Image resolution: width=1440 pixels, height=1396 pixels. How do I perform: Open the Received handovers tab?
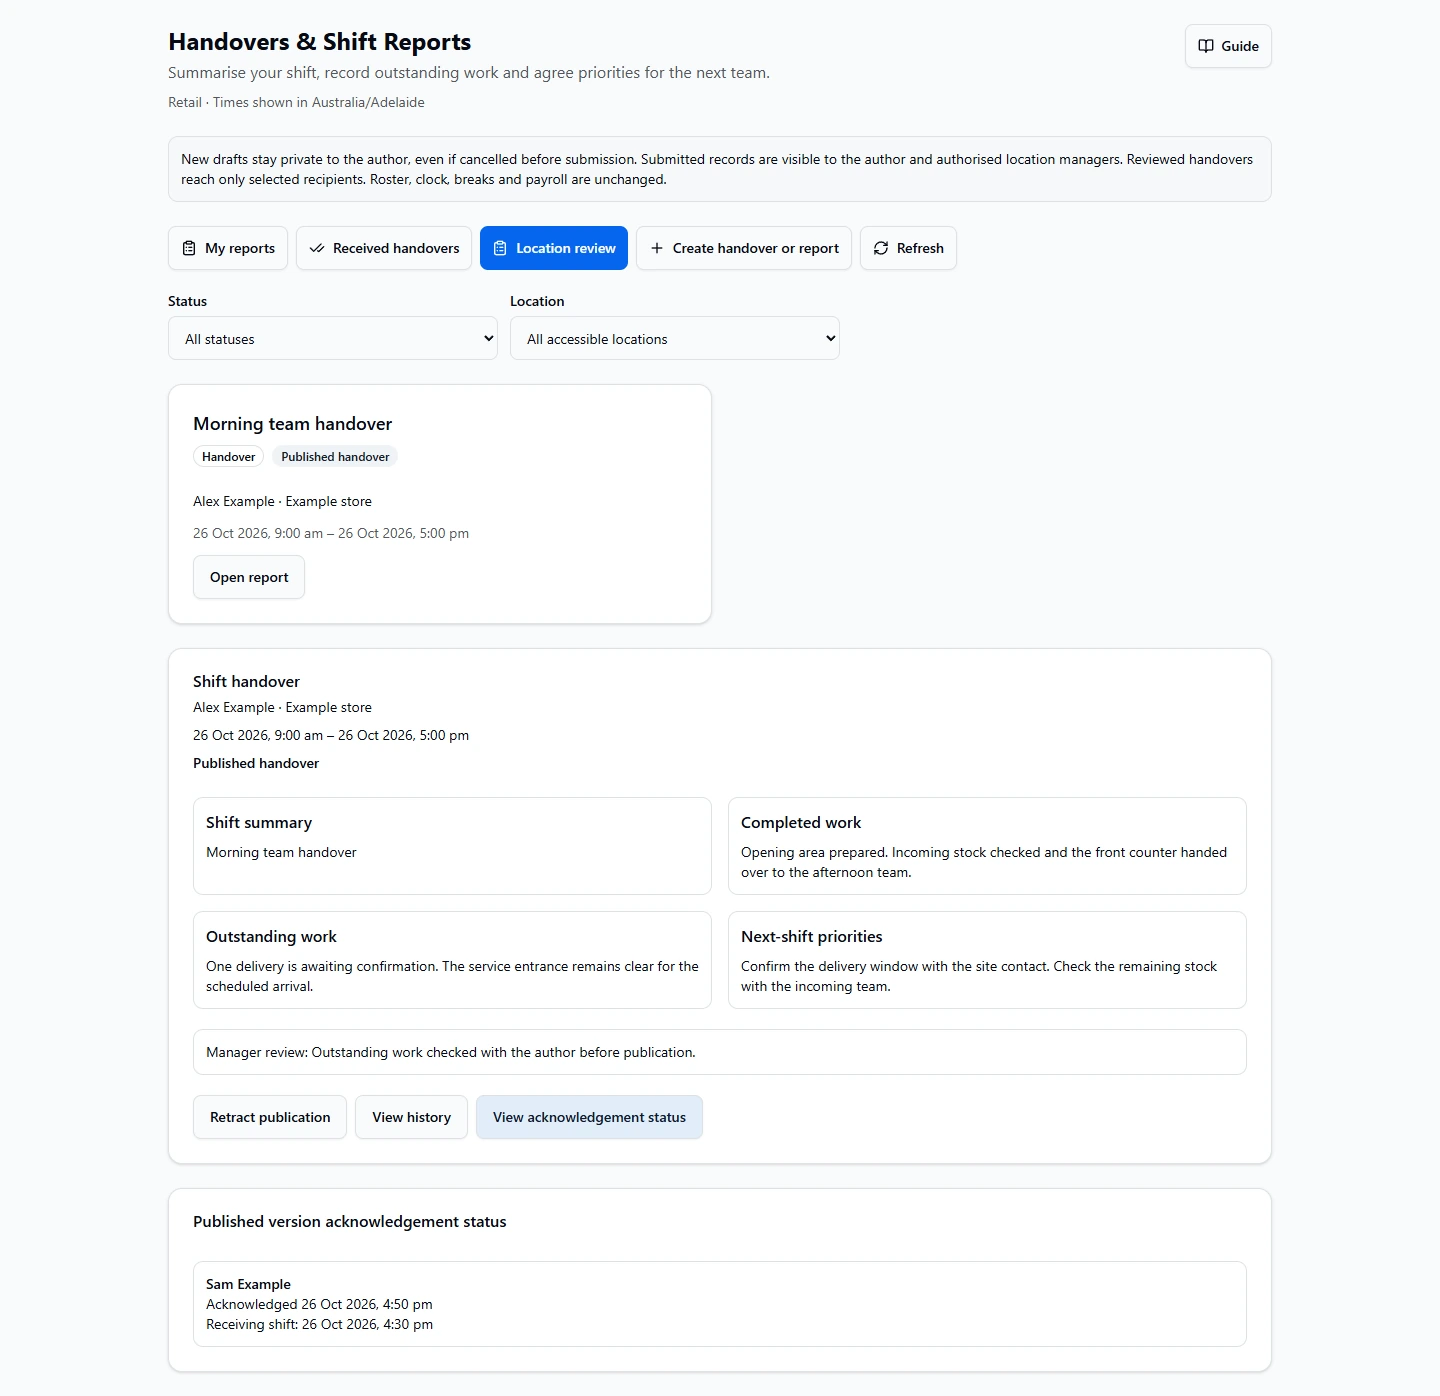click(384, 248)
